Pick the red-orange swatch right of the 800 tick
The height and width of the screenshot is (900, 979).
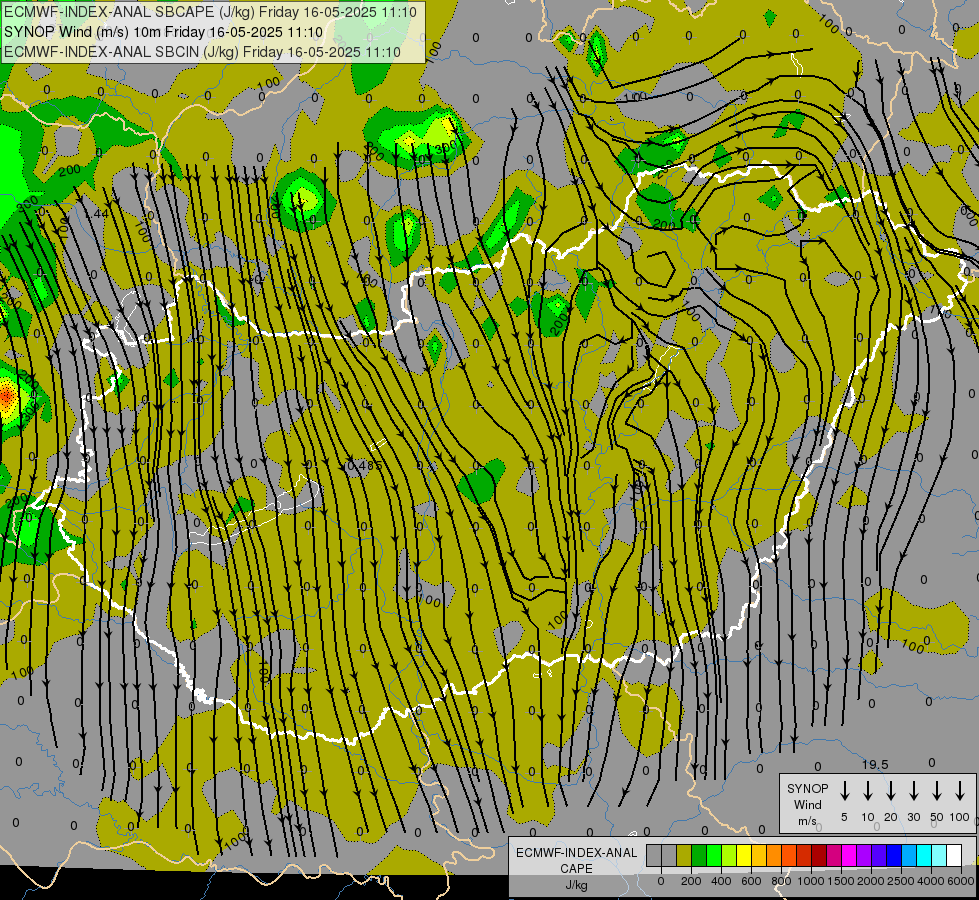click(x=789, y=855)
